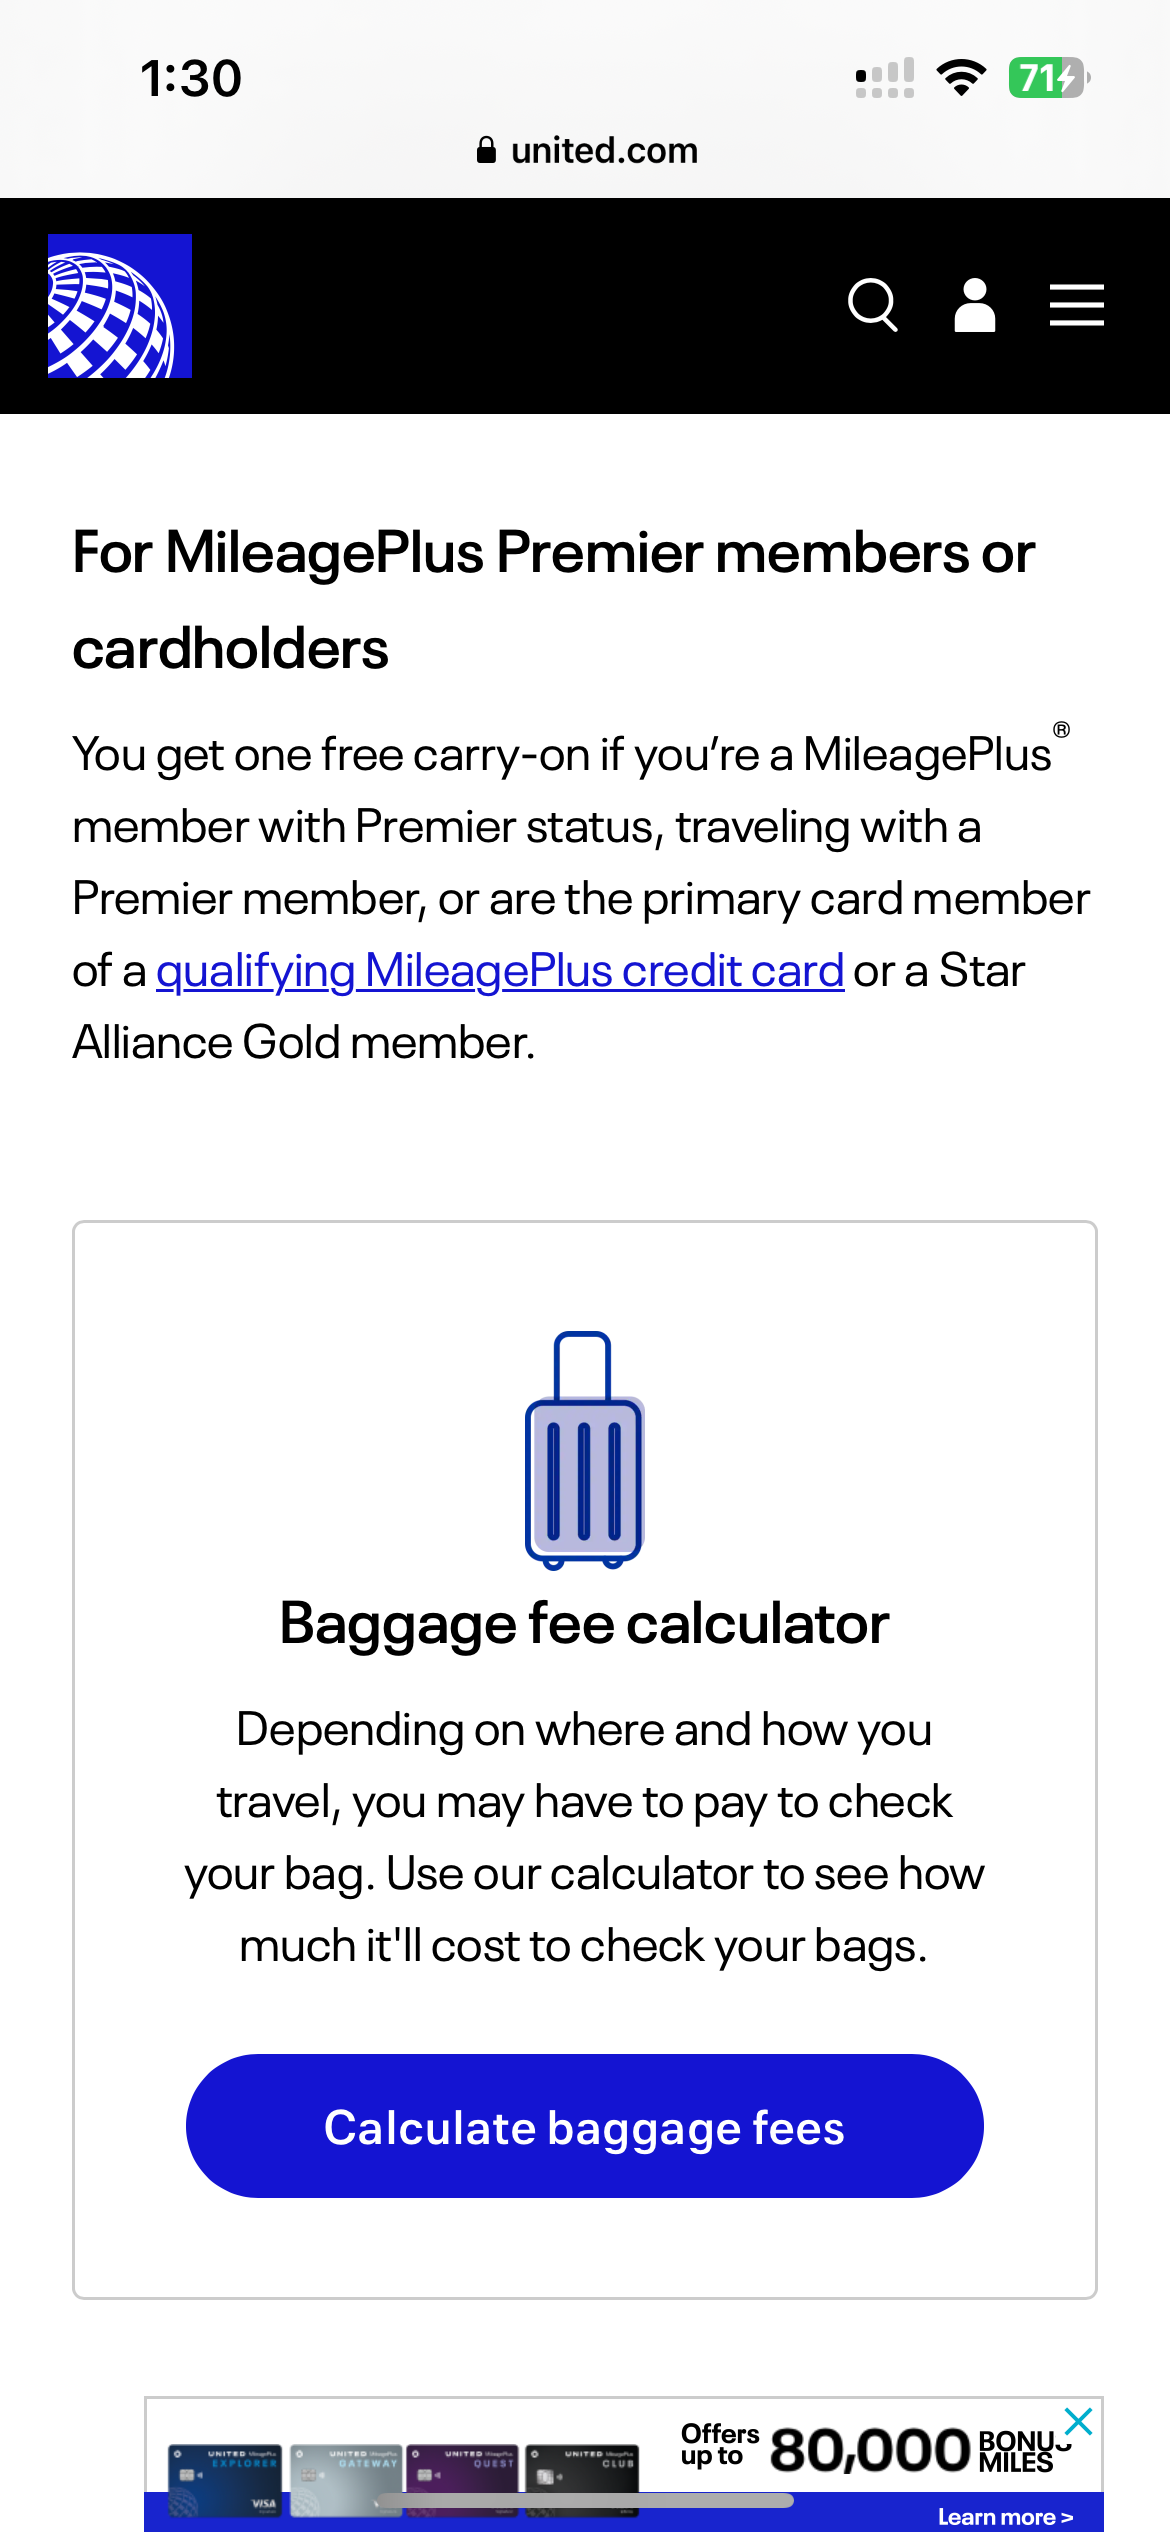
Task: Select the United Explorer card image
Action: (225, 2478)
